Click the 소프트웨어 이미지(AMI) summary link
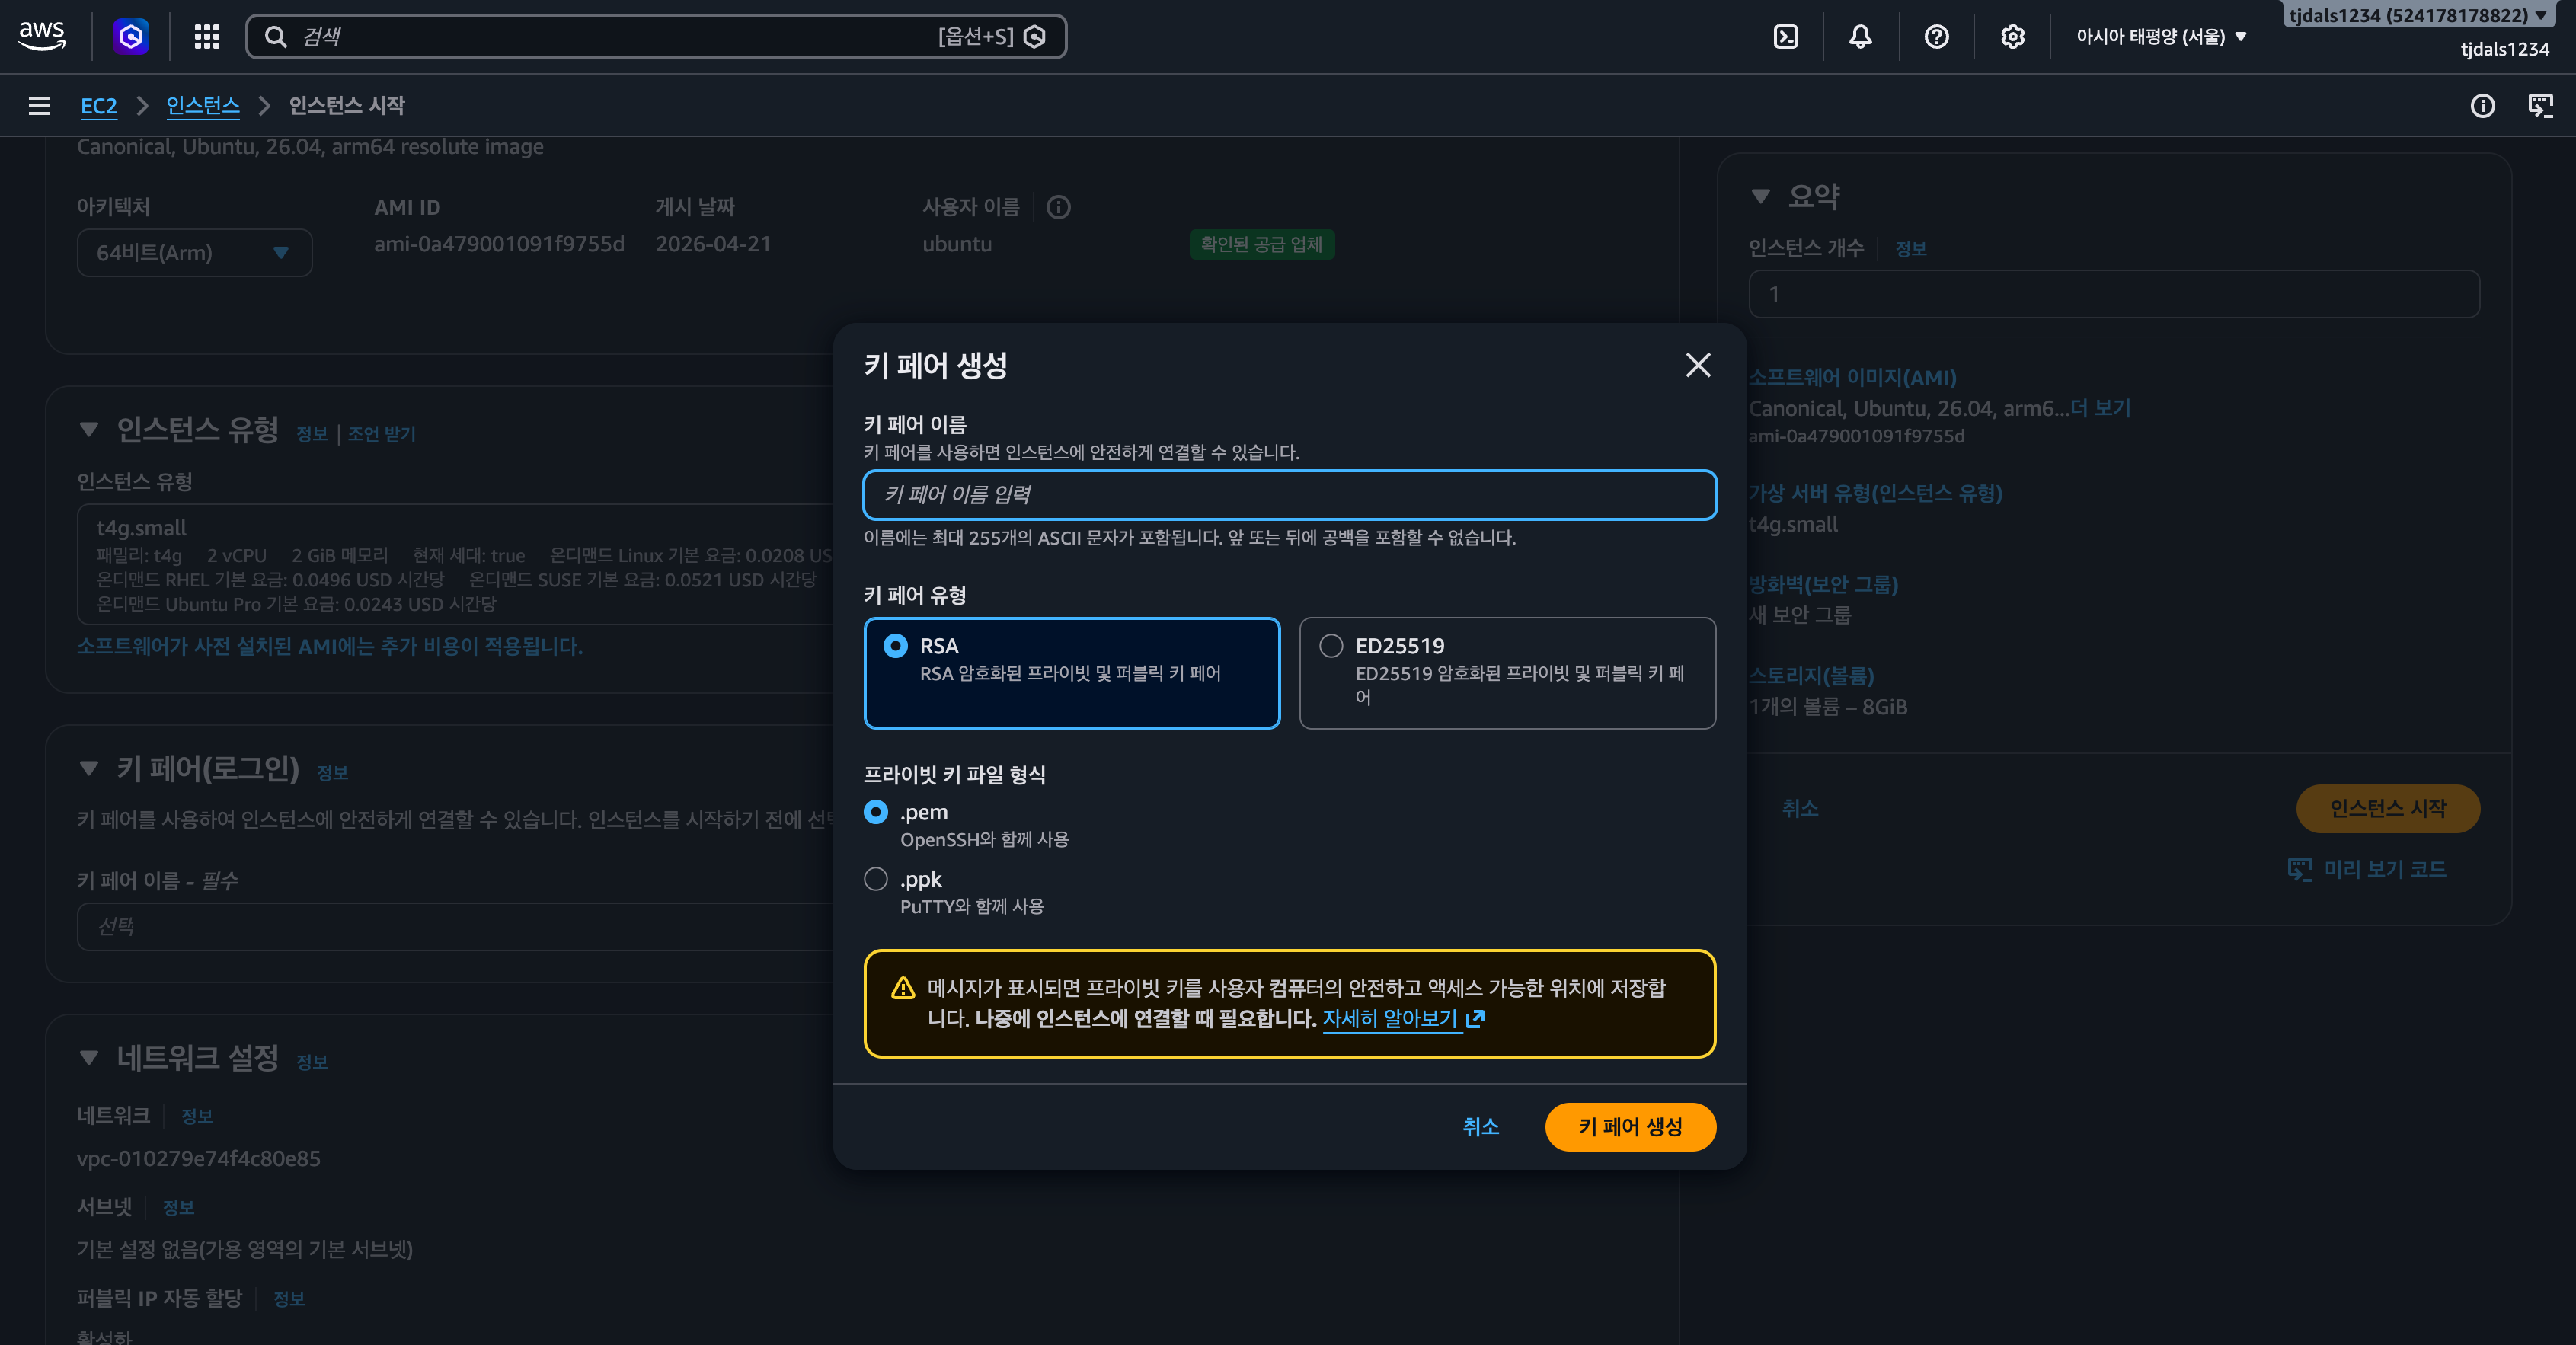 point(1852,377)
